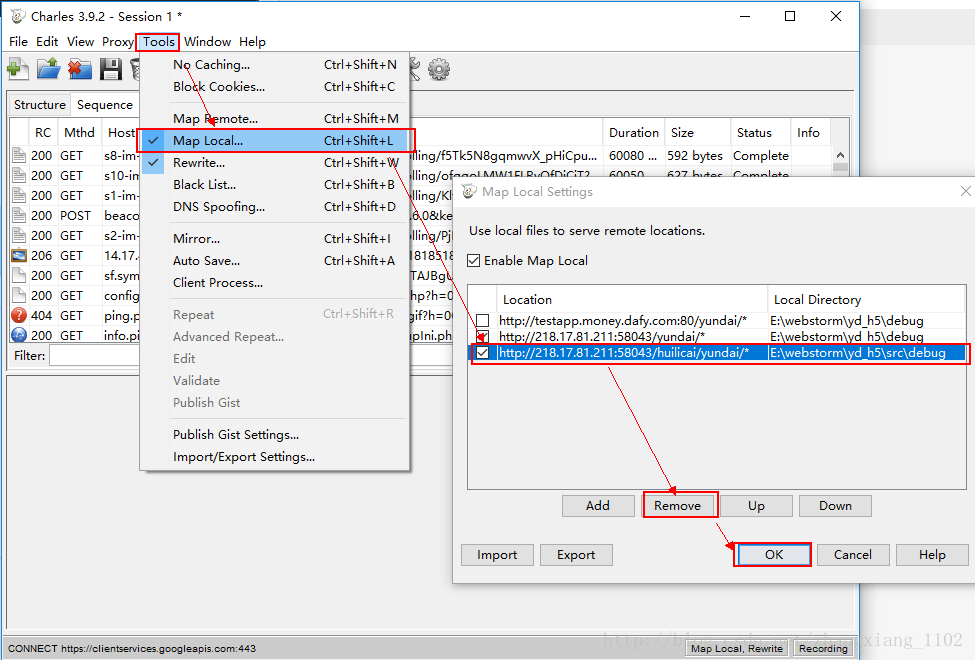Choose No Caching... from the Tools menu
975x660 pixels.
[x=274, y=65]
